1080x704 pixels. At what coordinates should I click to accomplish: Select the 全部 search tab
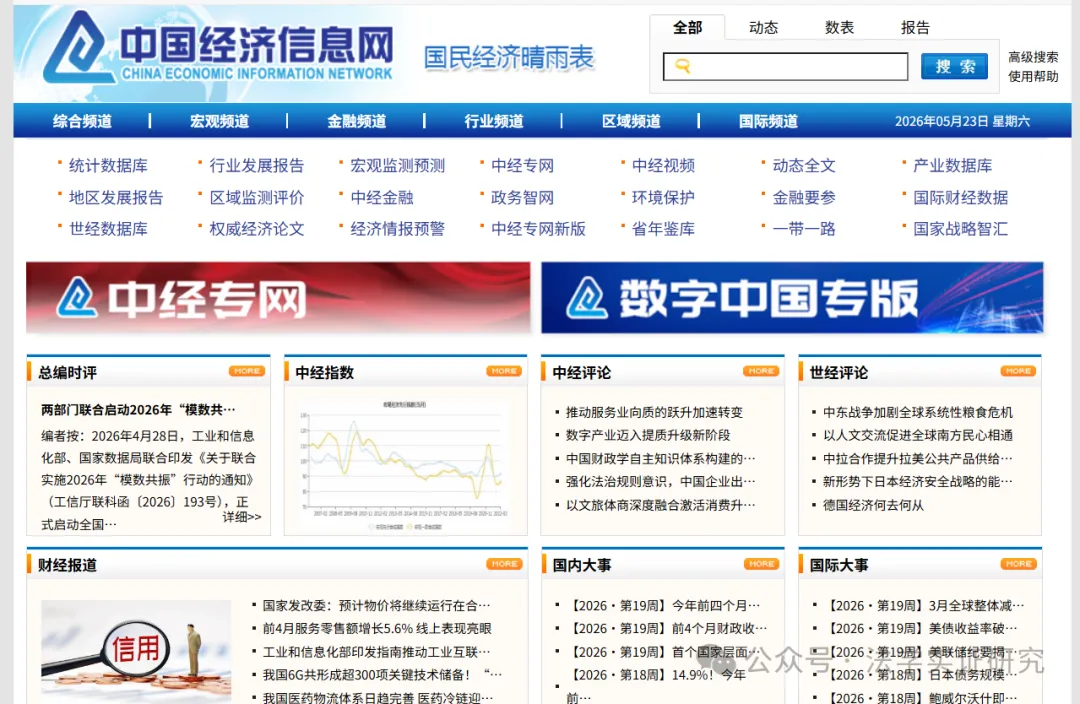687,28
